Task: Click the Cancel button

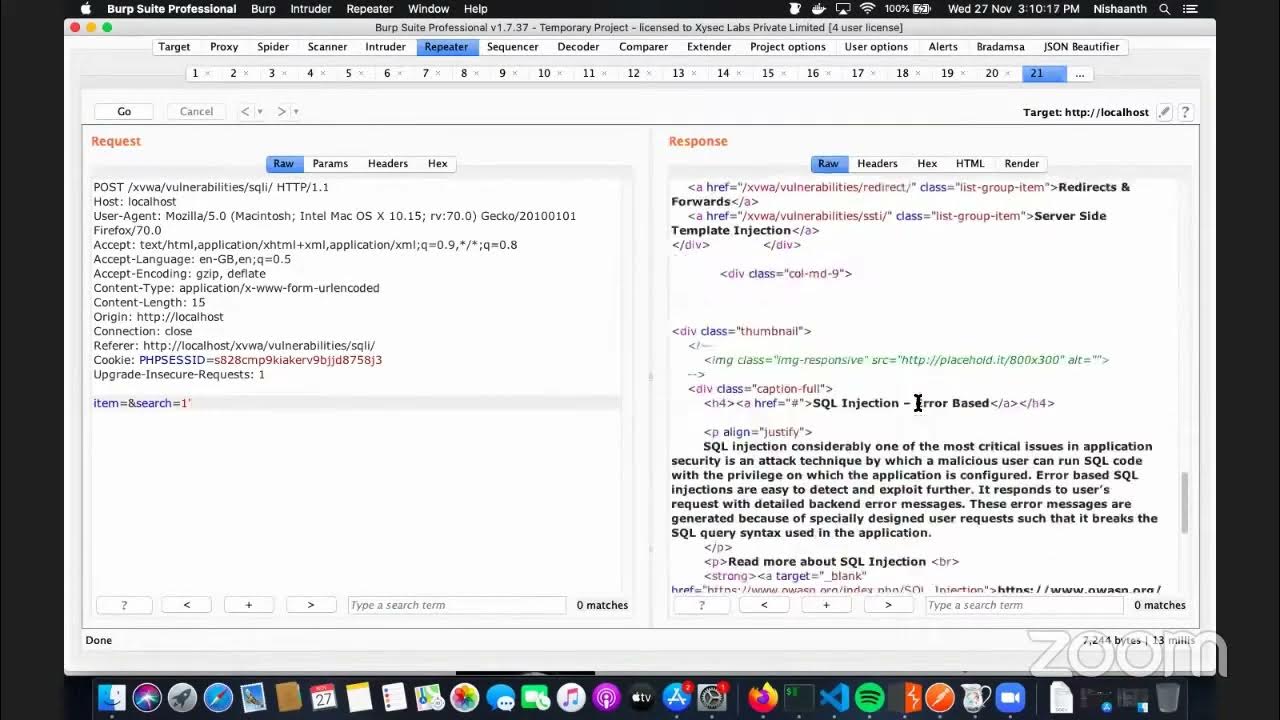Action: pos(196,112)
